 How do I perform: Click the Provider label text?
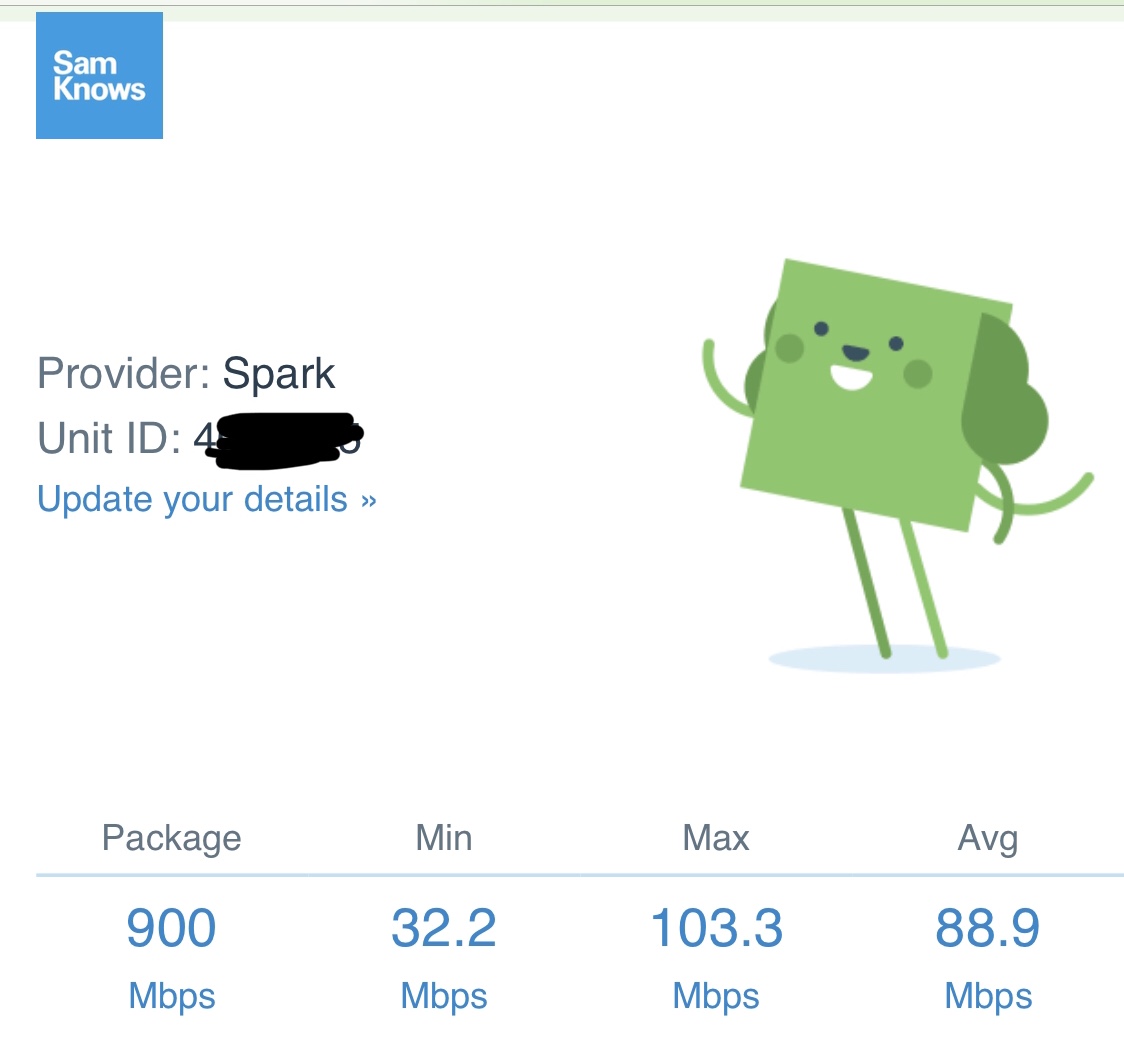pos(123,373)
